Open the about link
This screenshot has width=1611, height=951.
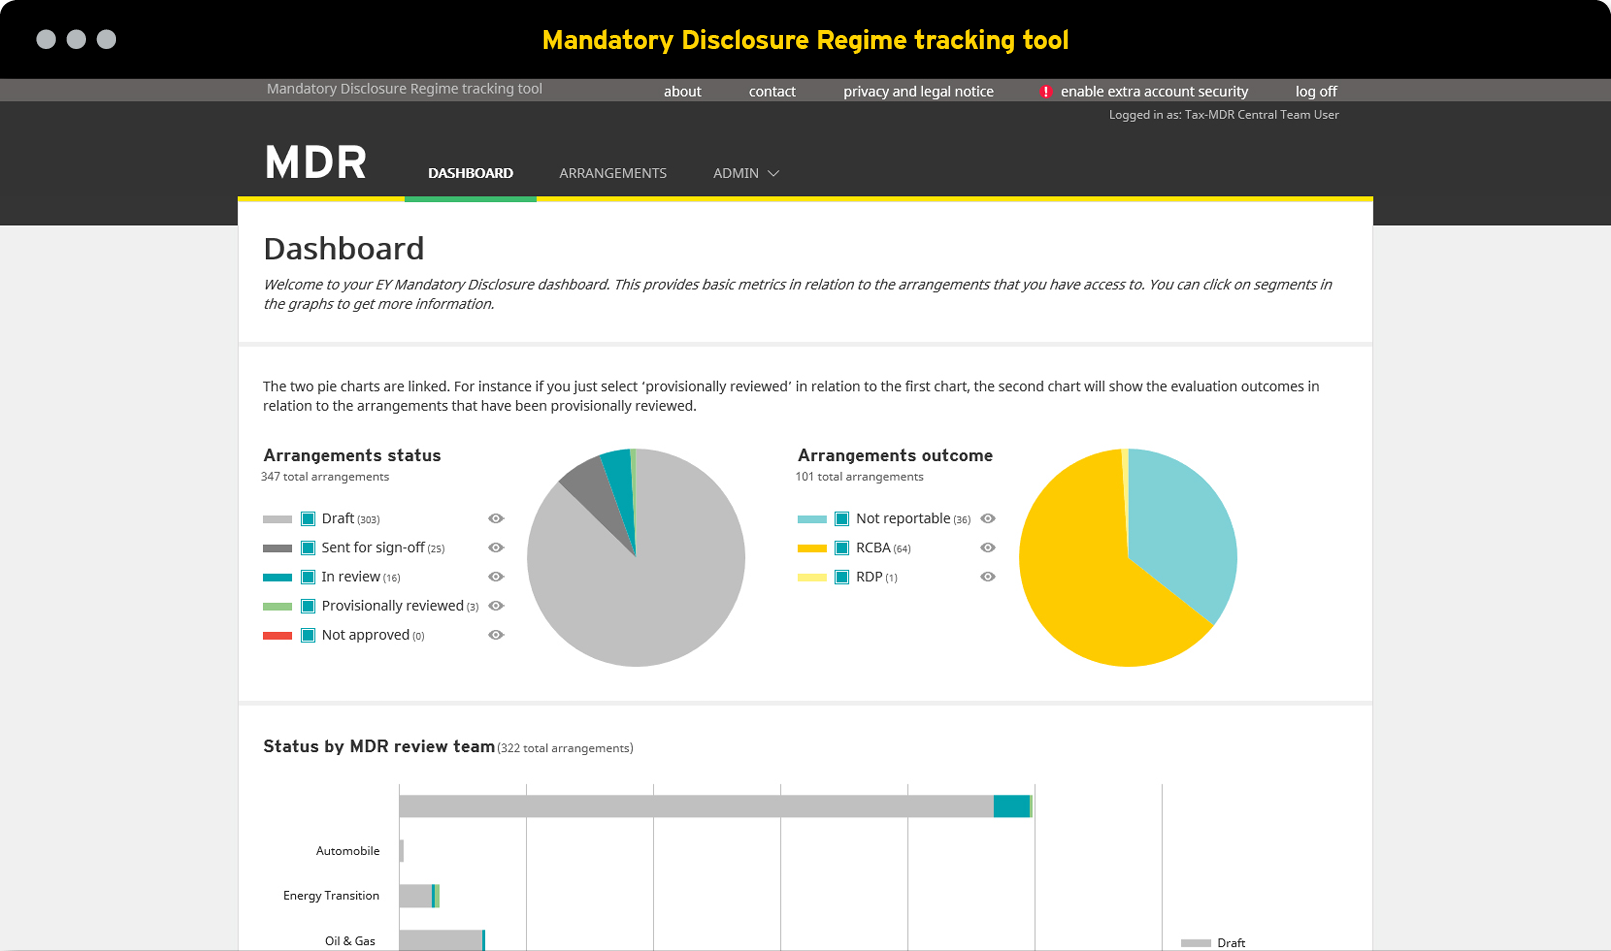(682, 91)
